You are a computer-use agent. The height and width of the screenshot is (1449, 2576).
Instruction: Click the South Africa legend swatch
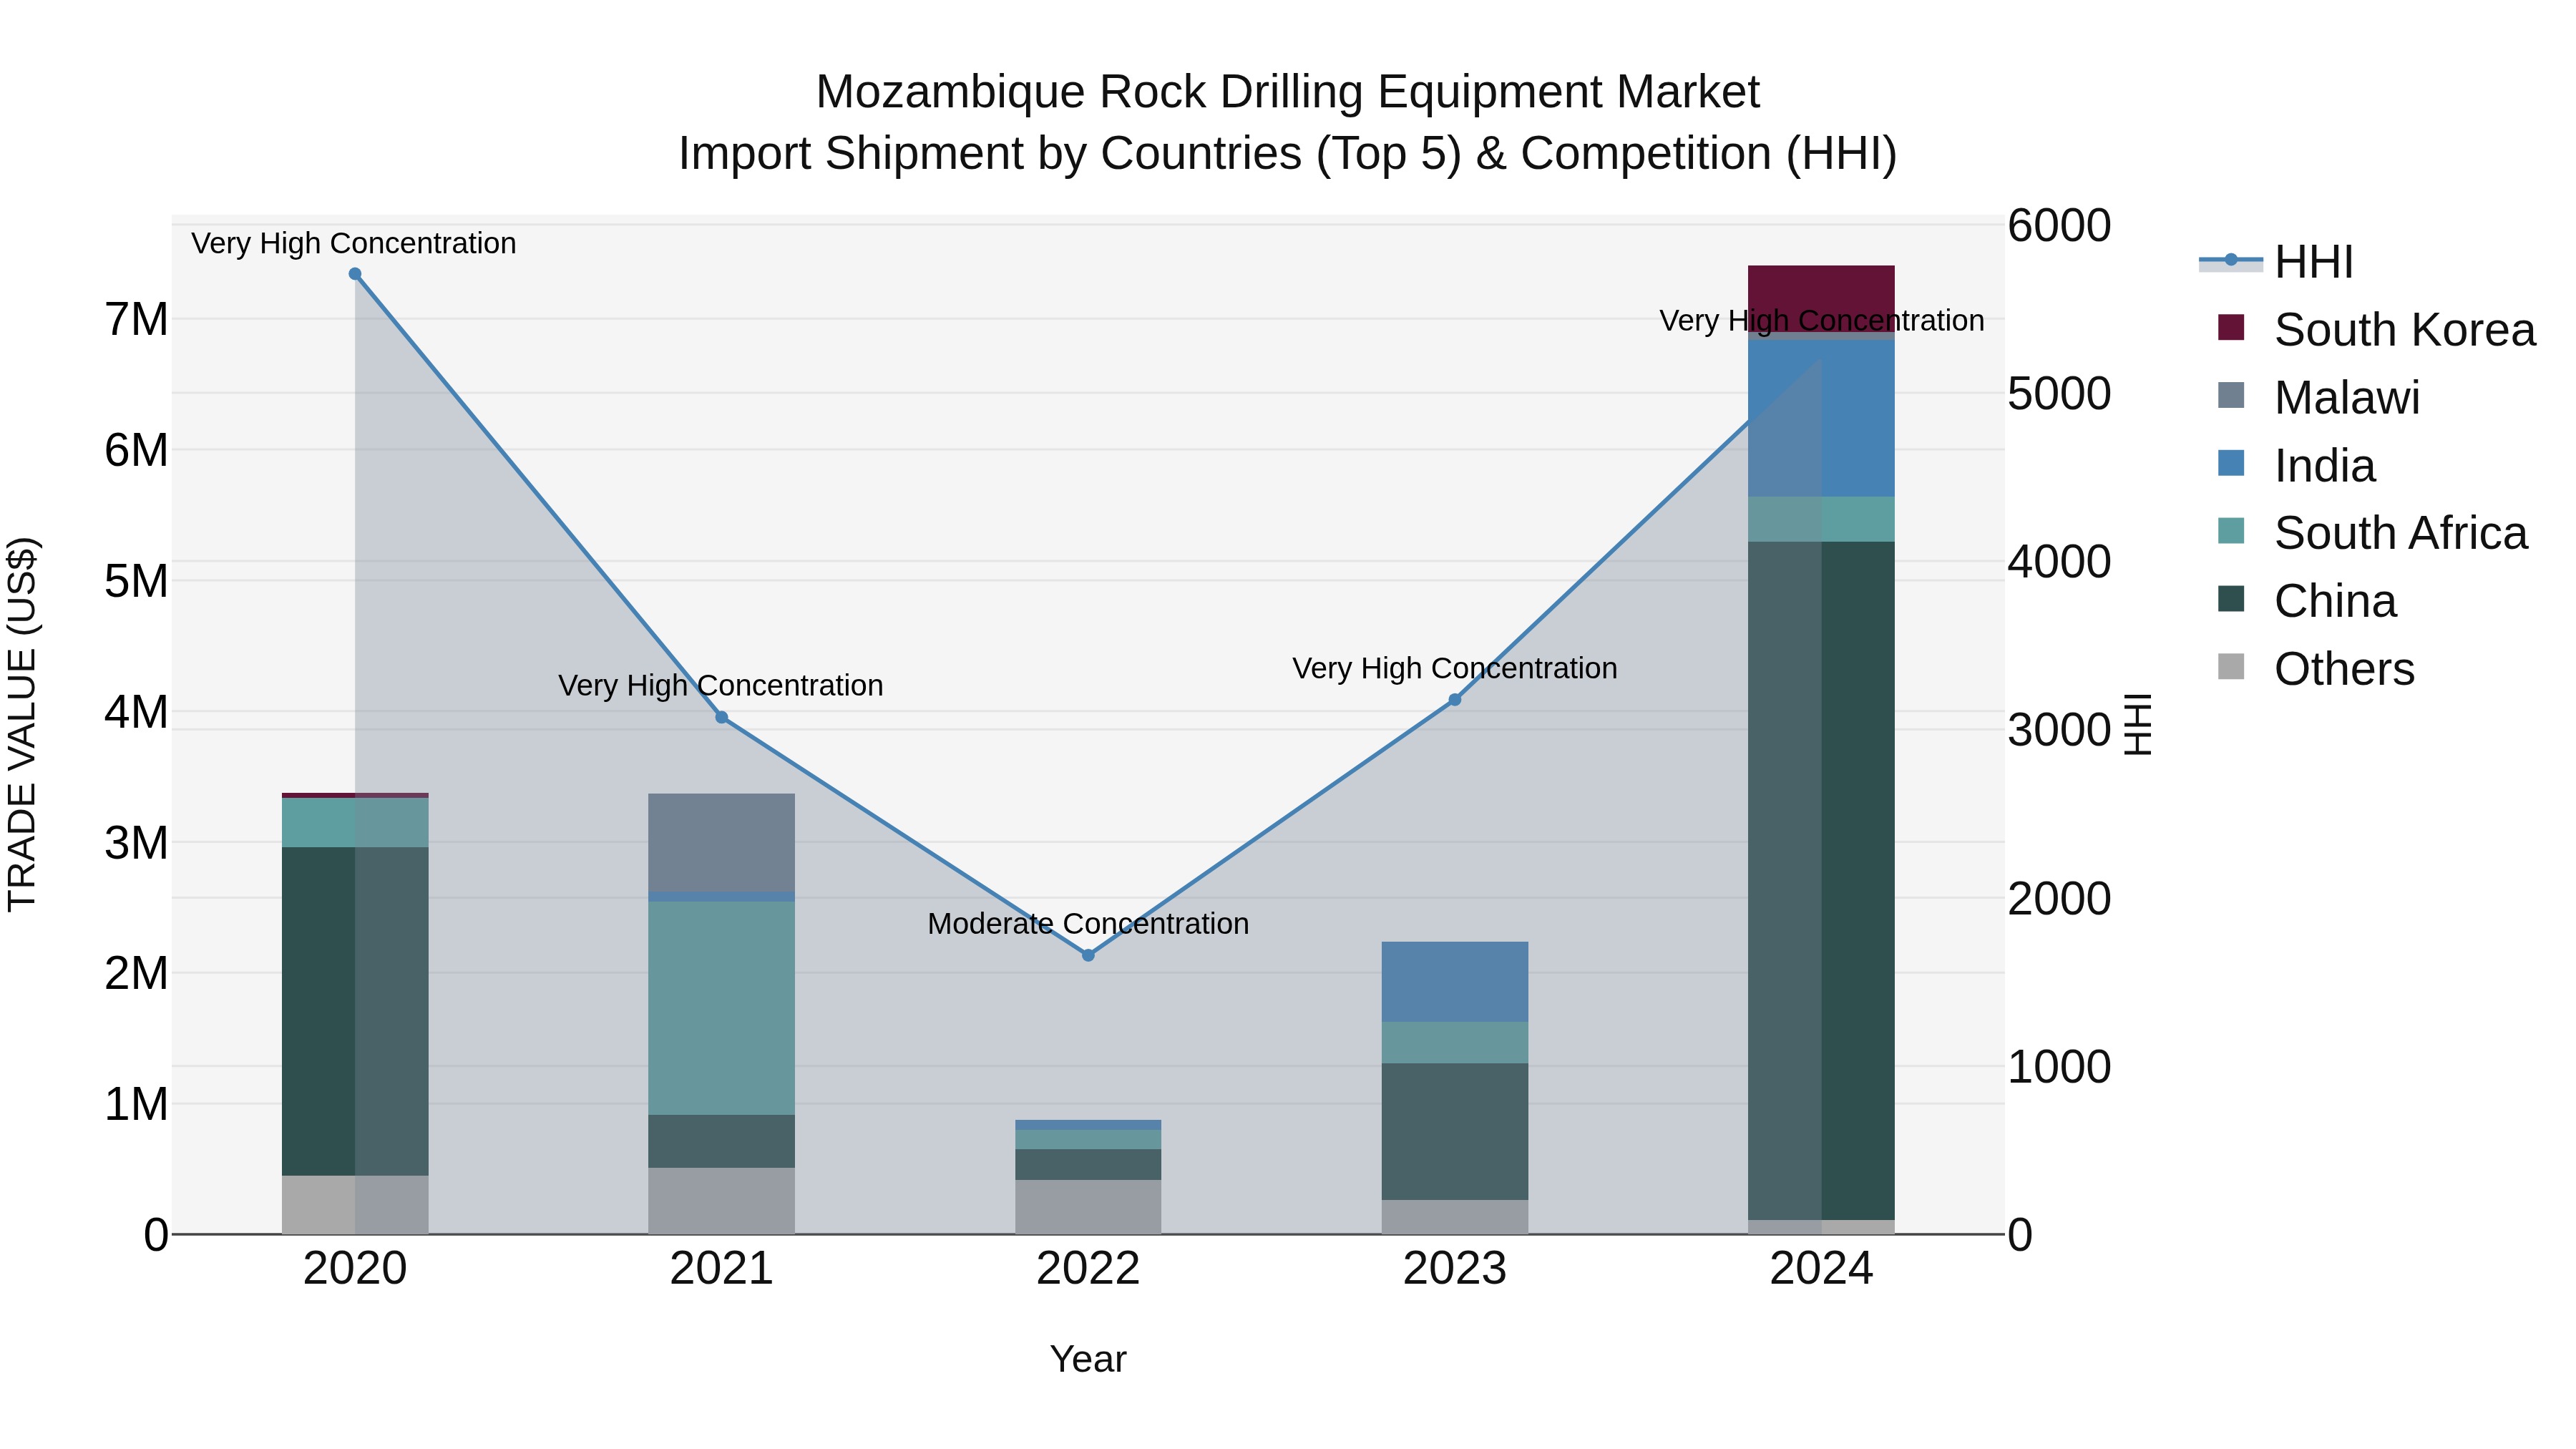tap(2231, 530)
